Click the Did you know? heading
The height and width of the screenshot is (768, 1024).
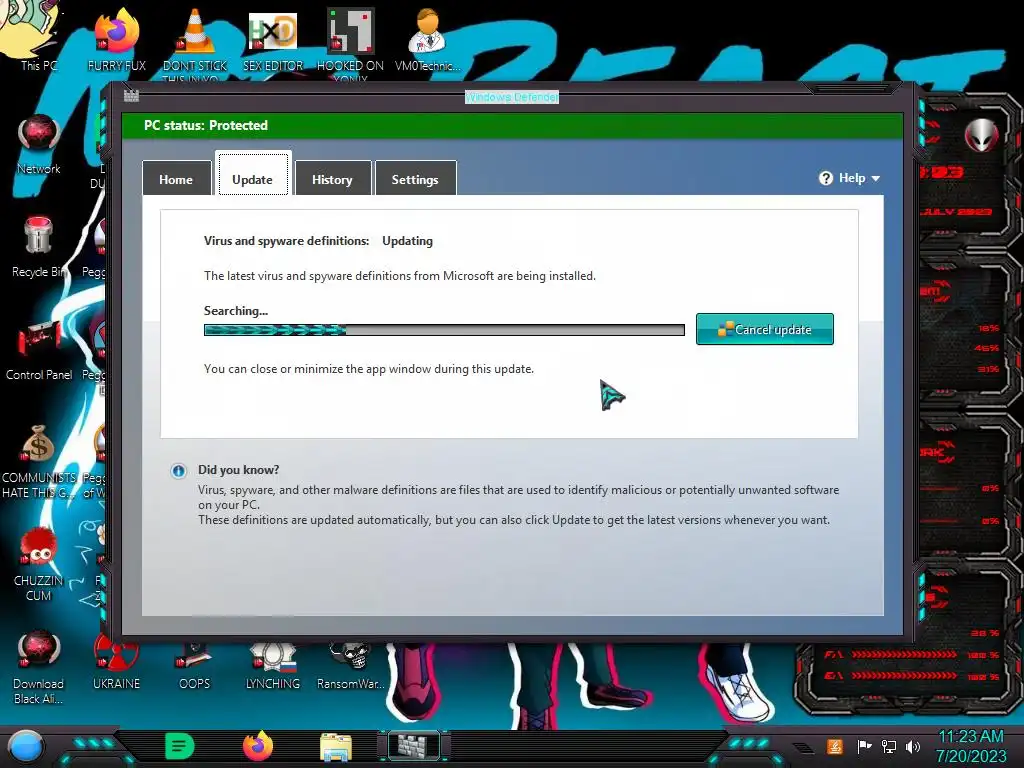tap(238, 470)
